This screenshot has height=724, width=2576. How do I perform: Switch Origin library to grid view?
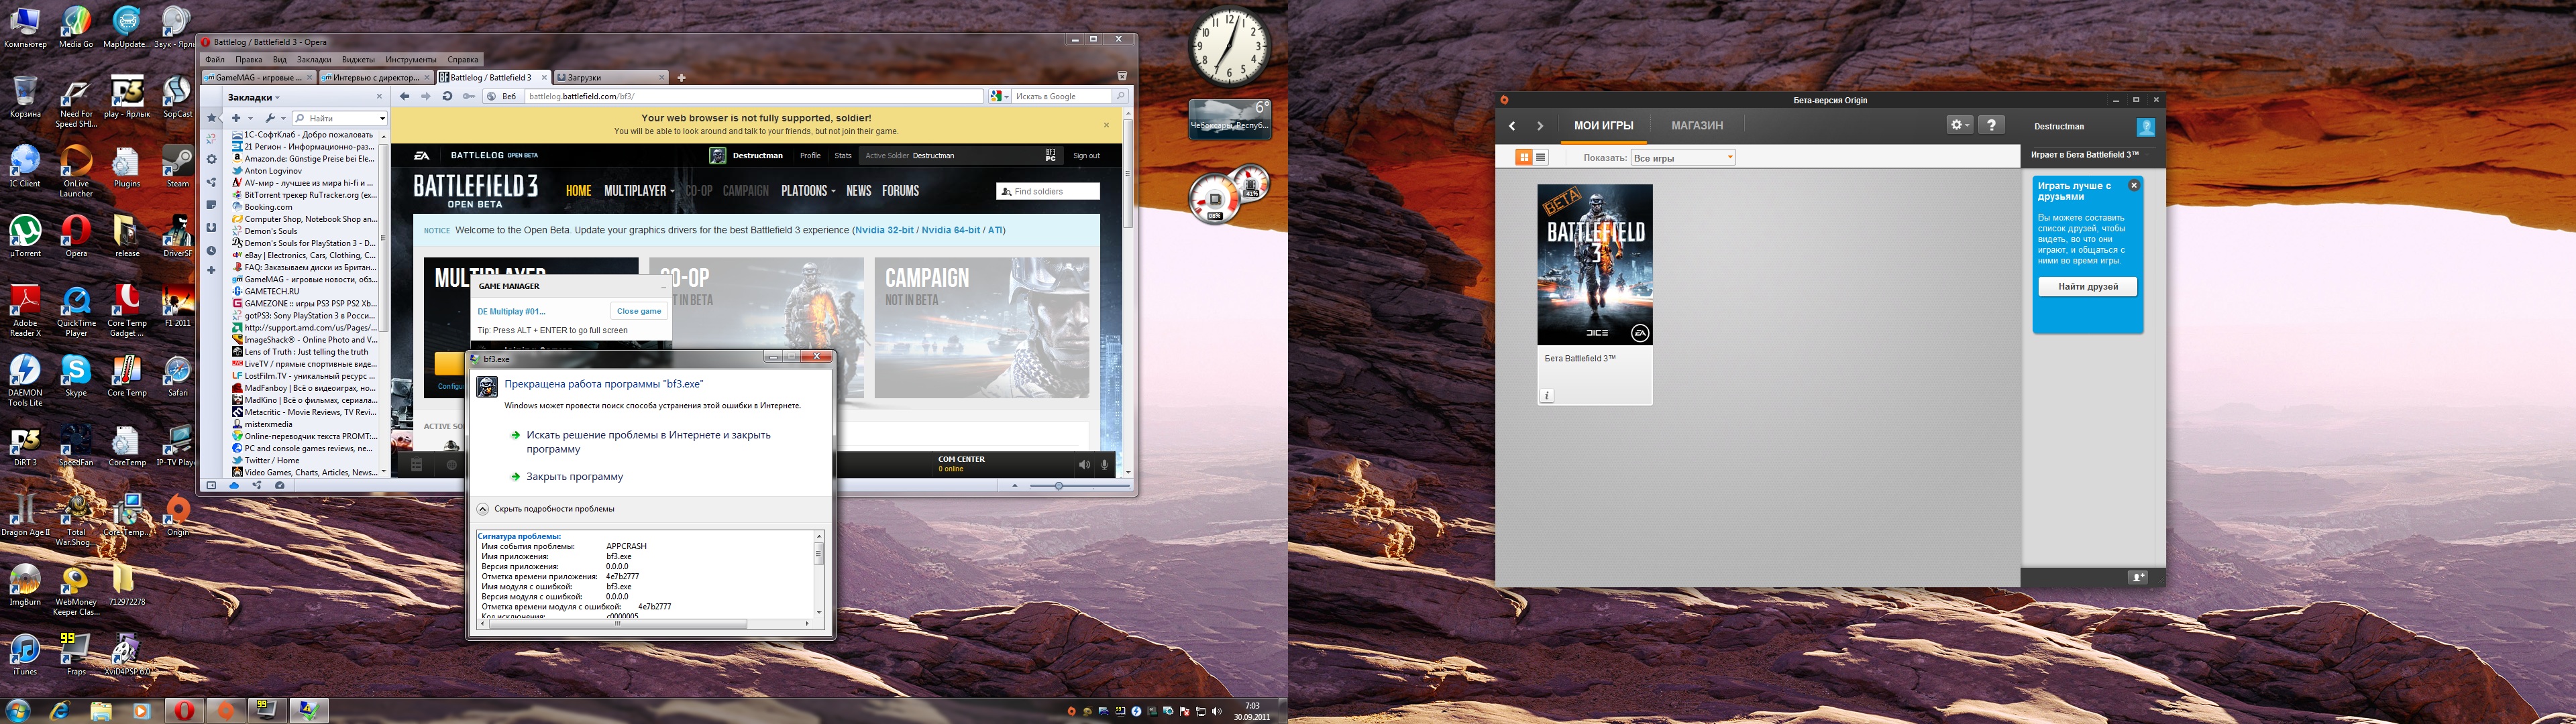tap(1524, 157)
